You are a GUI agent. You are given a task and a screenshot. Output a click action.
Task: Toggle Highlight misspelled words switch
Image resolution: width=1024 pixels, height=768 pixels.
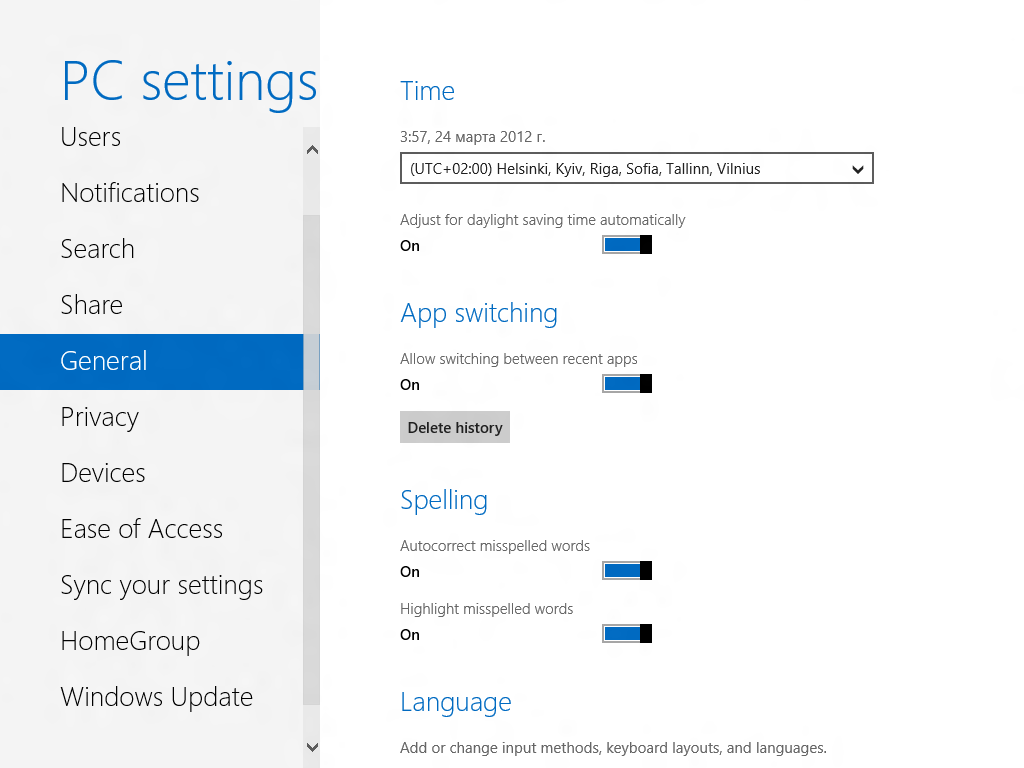pyautogui.click(x=627, y=633)
